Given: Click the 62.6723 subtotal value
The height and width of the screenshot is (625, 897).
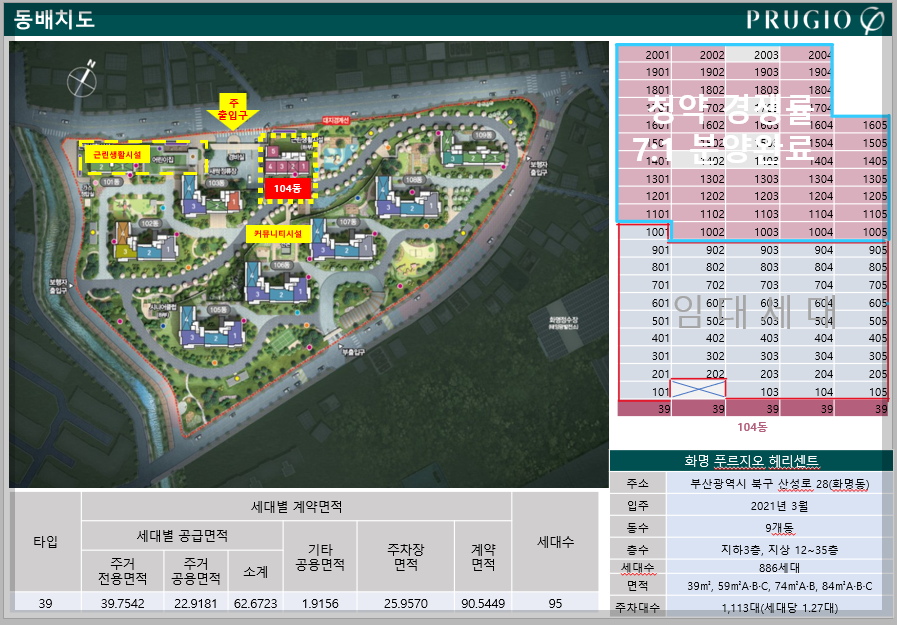Looking at the screenshot, I should click(255, 603).
